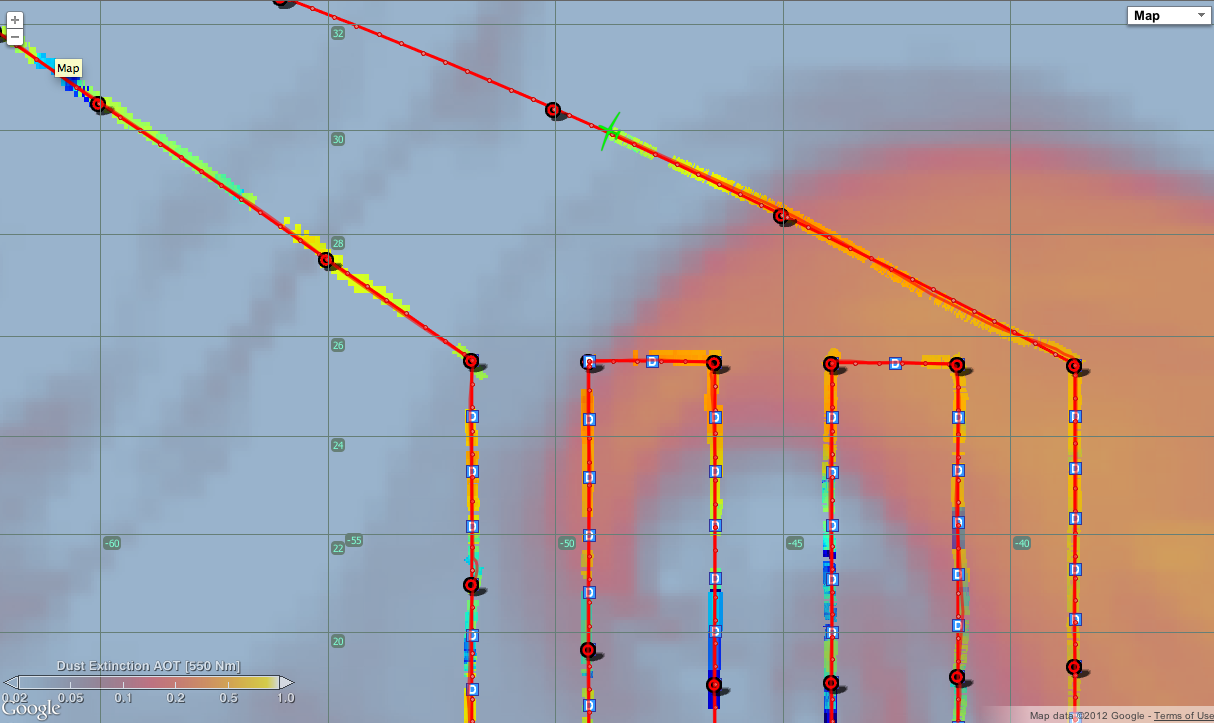Viewport: 1214px width, 723px height.
Task: Click the Google logo
Action: click(31, 708)
